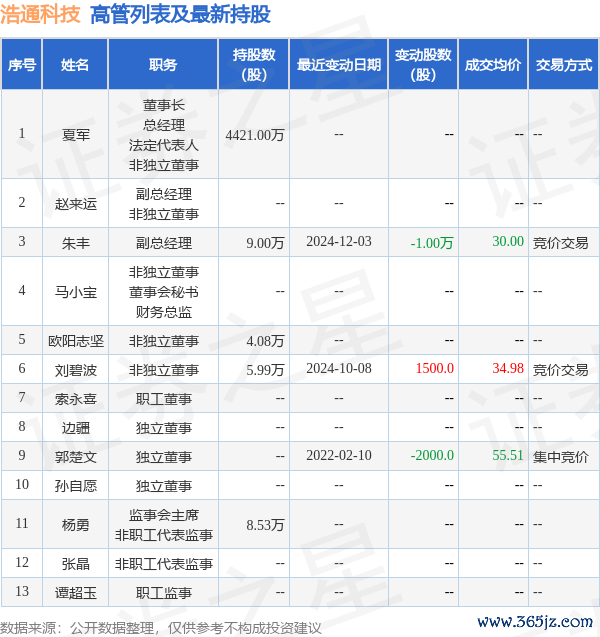The image size is (600, 637).
Task: Select the name 马小宝
Action: click(76, 292)
